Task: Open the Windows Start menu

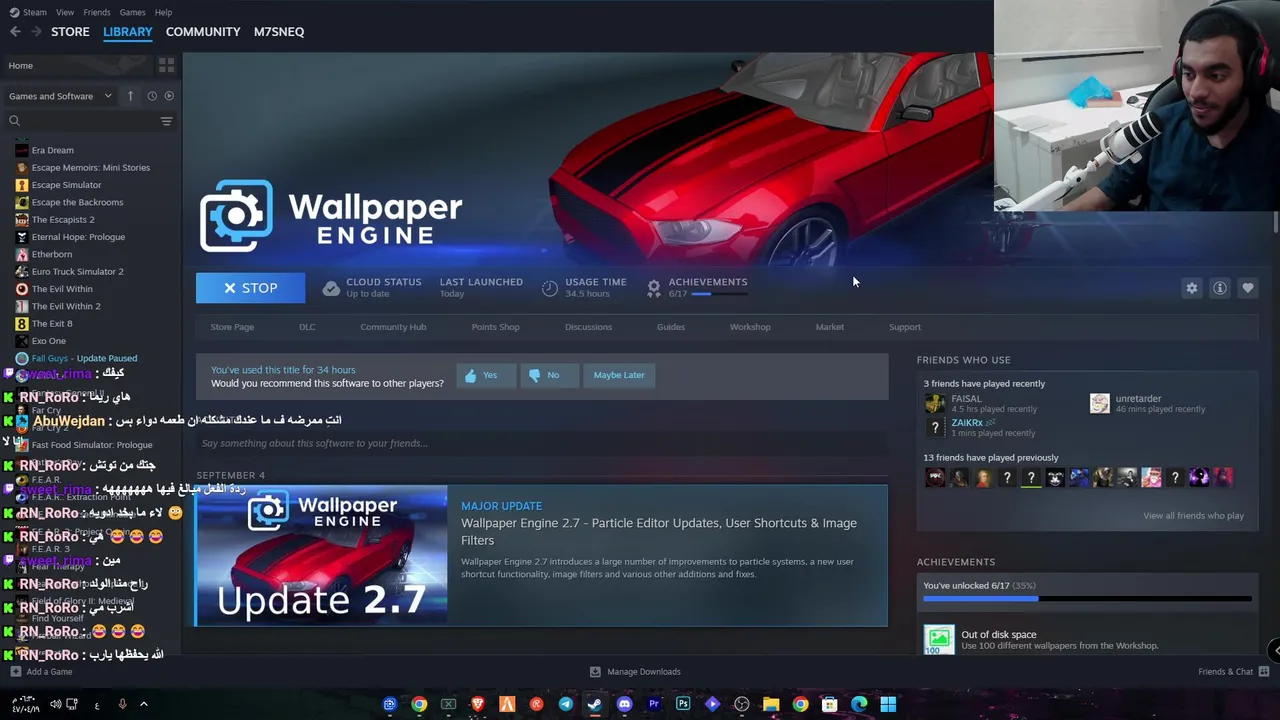Action: click(888, 704)
